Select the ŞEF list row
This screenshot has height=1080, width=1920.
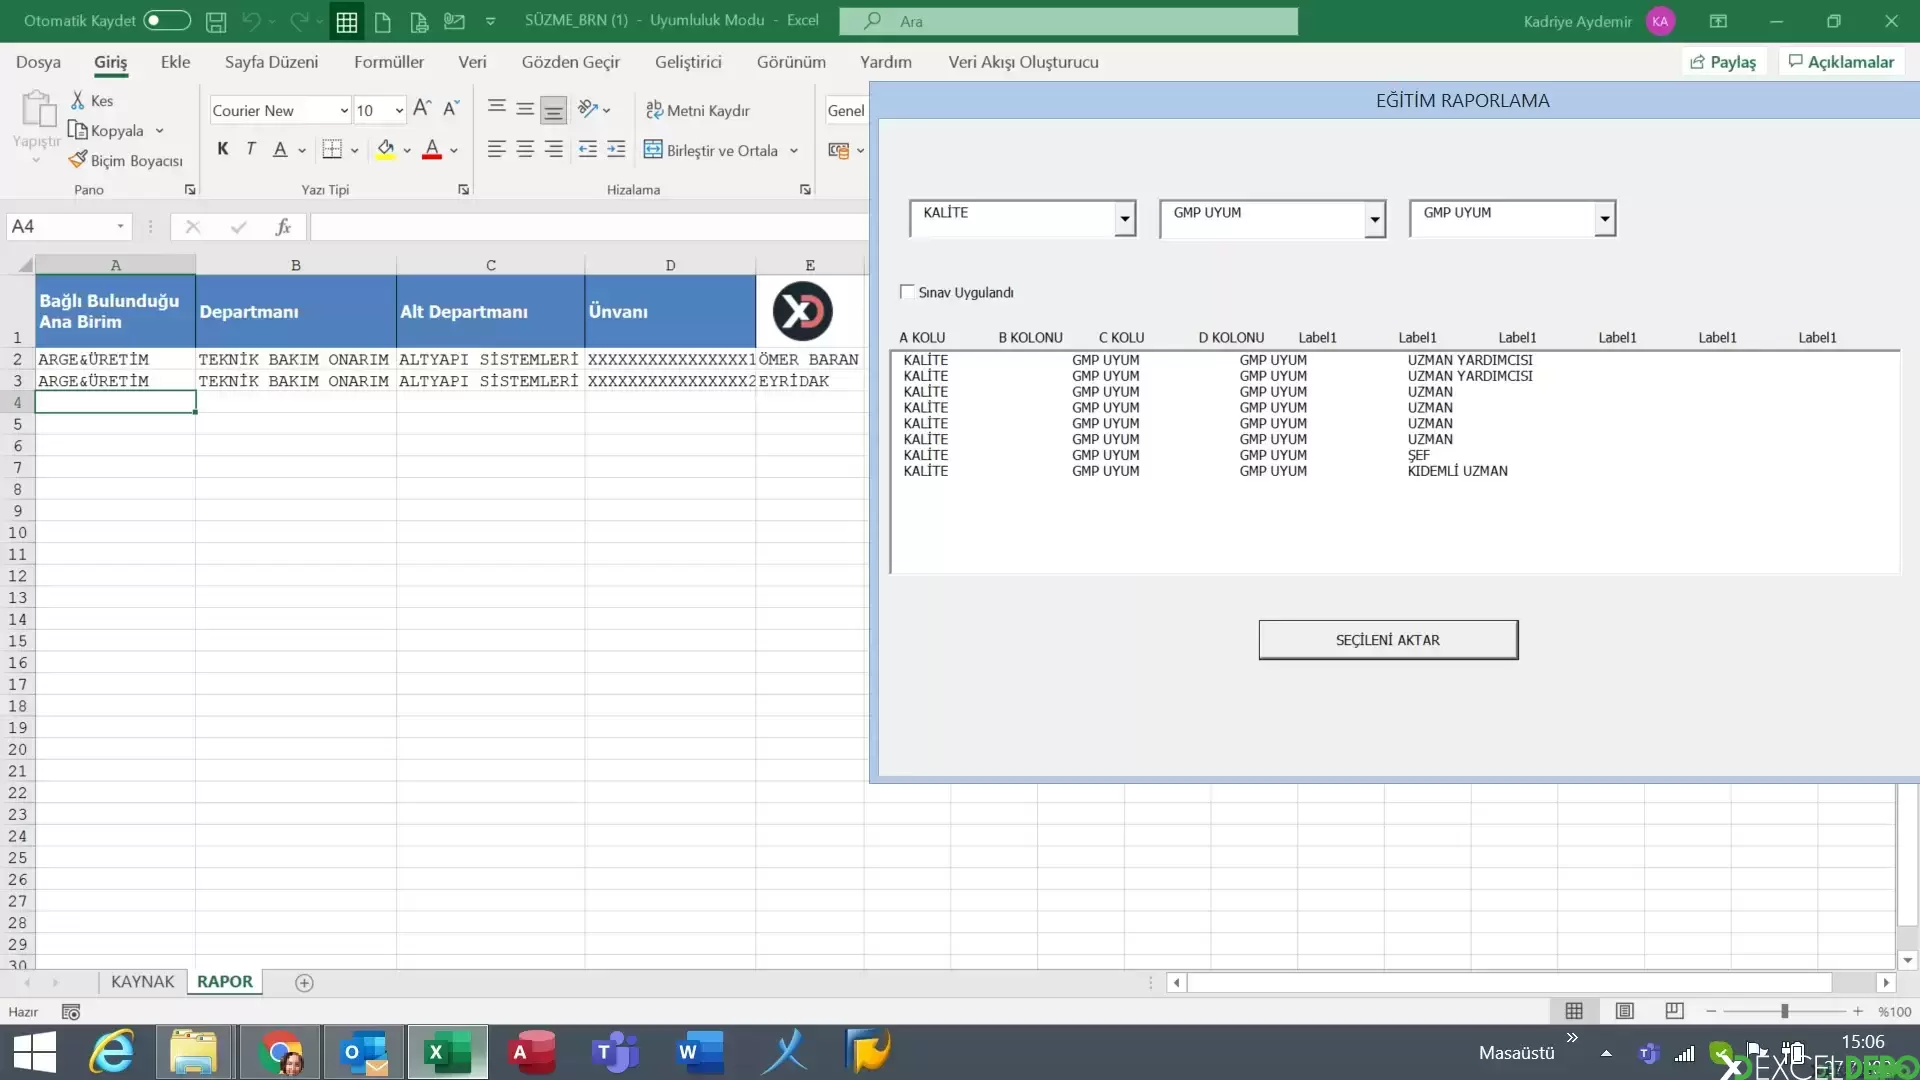[x=1395, y=455]
